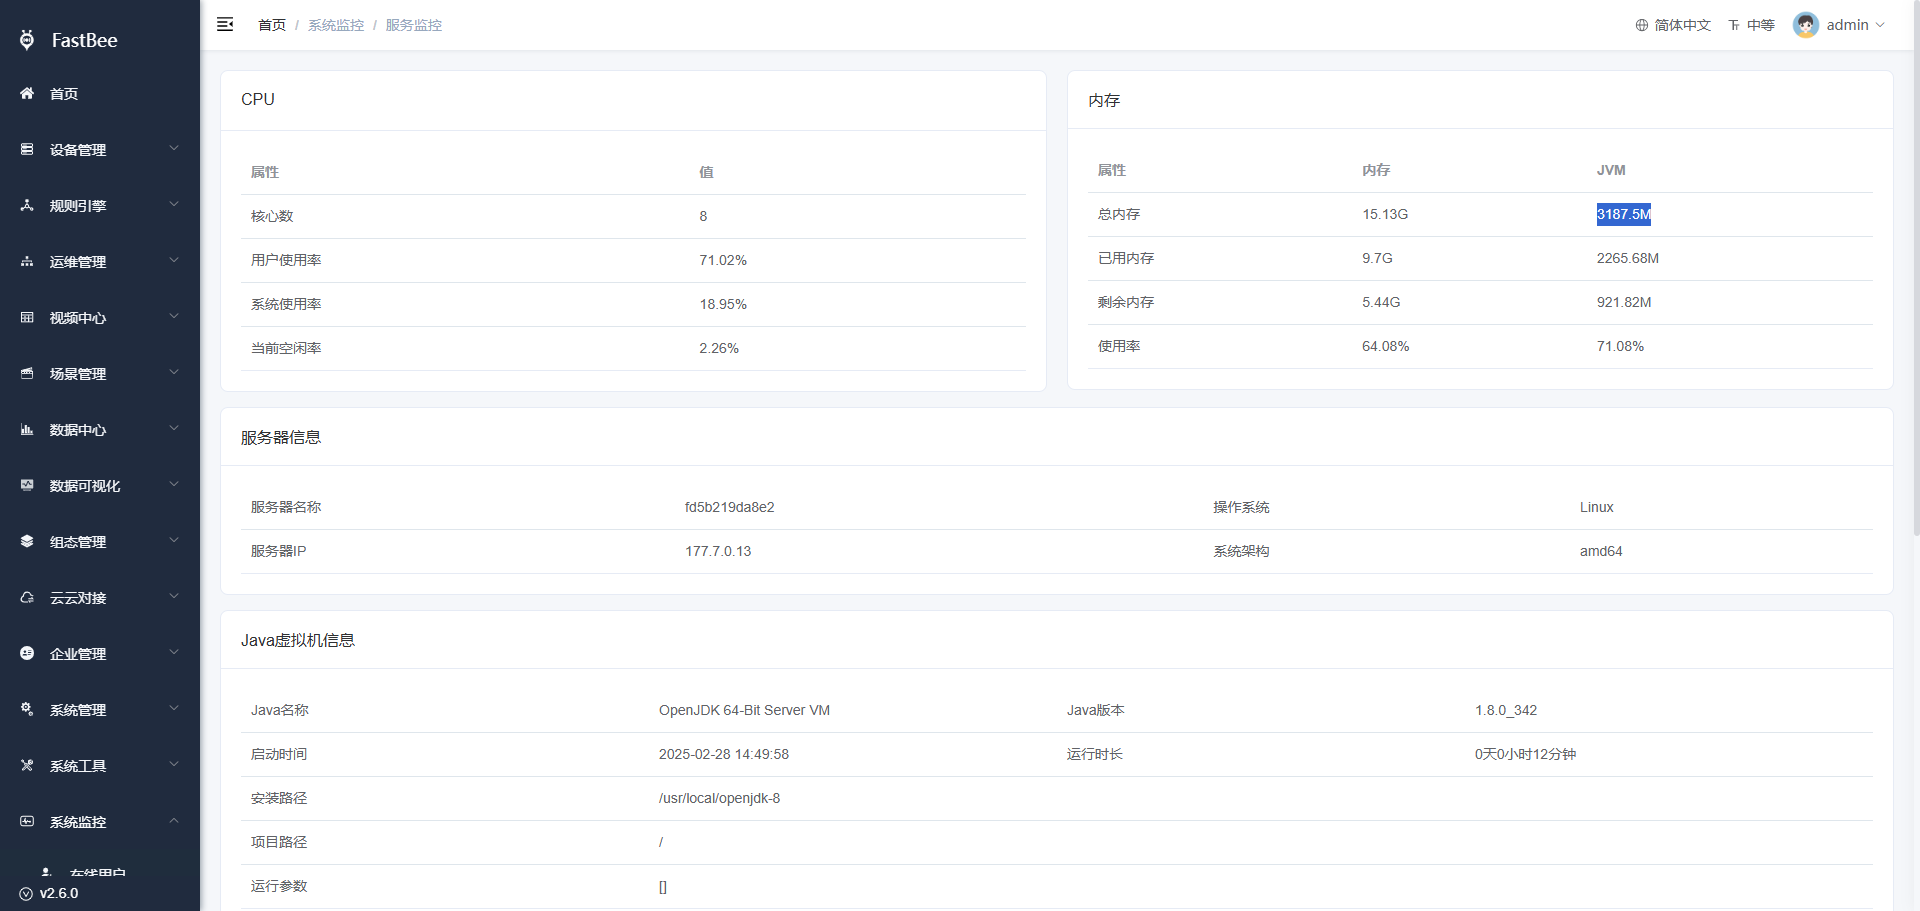1920x911 pixels.
Task: Click the 企业管理 enterprise icon
Action: (27, 653)
